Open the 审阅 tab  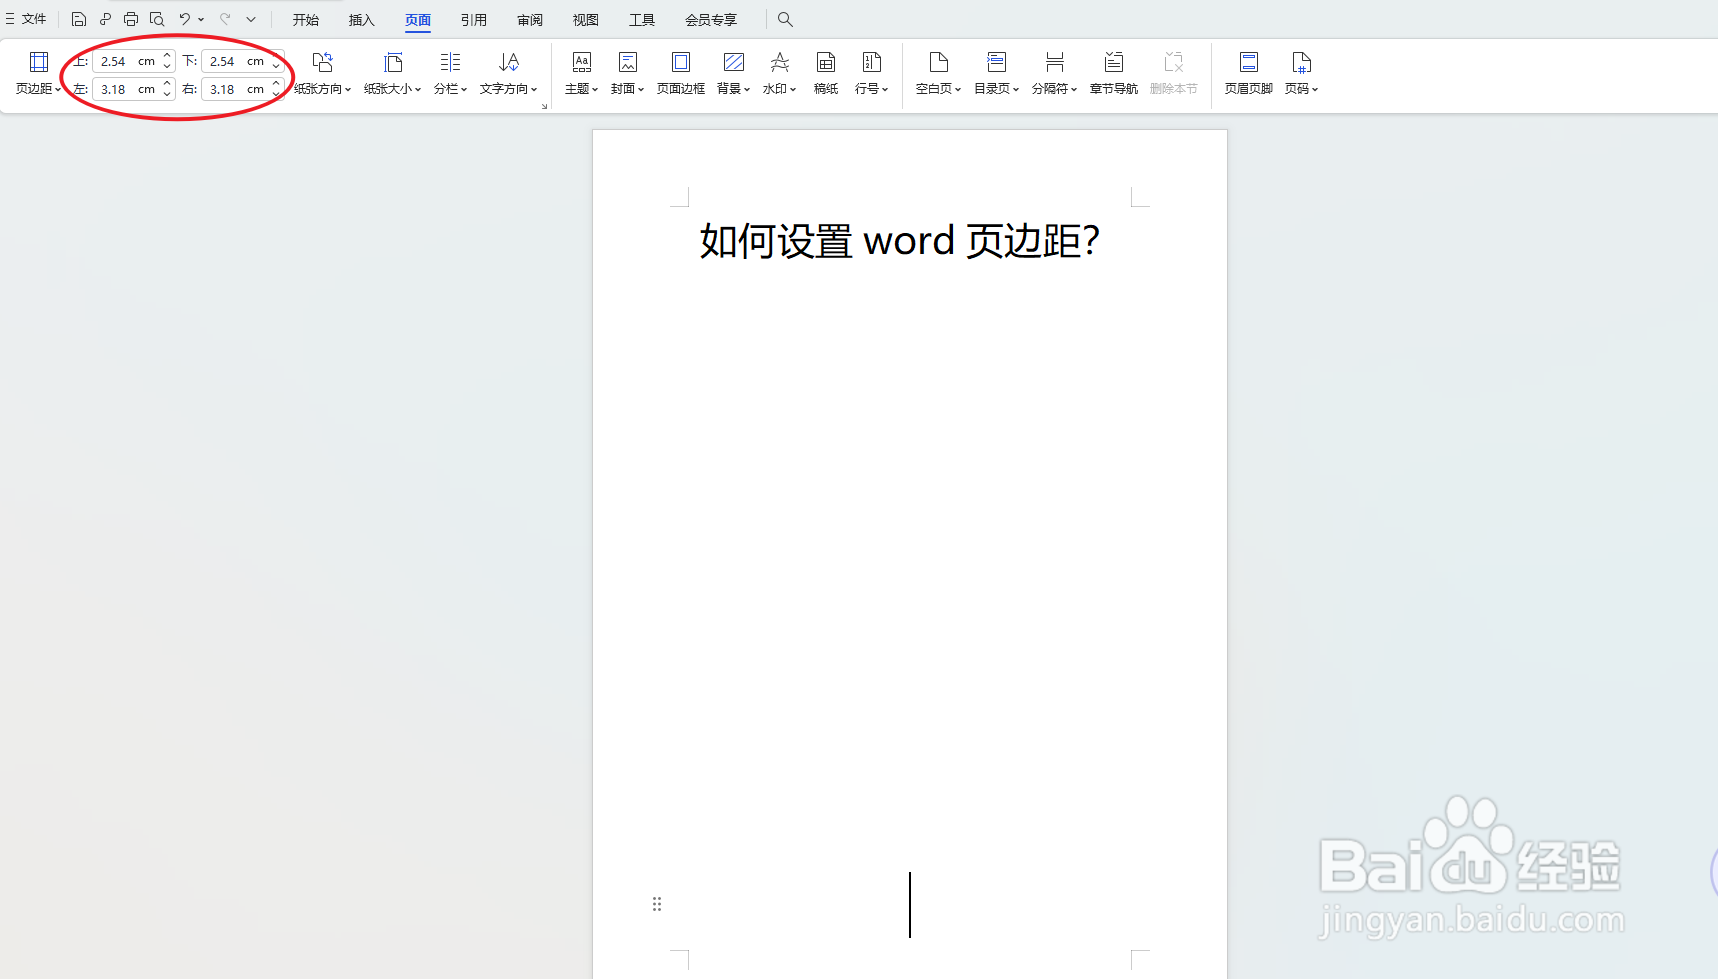tap(530, 20)
